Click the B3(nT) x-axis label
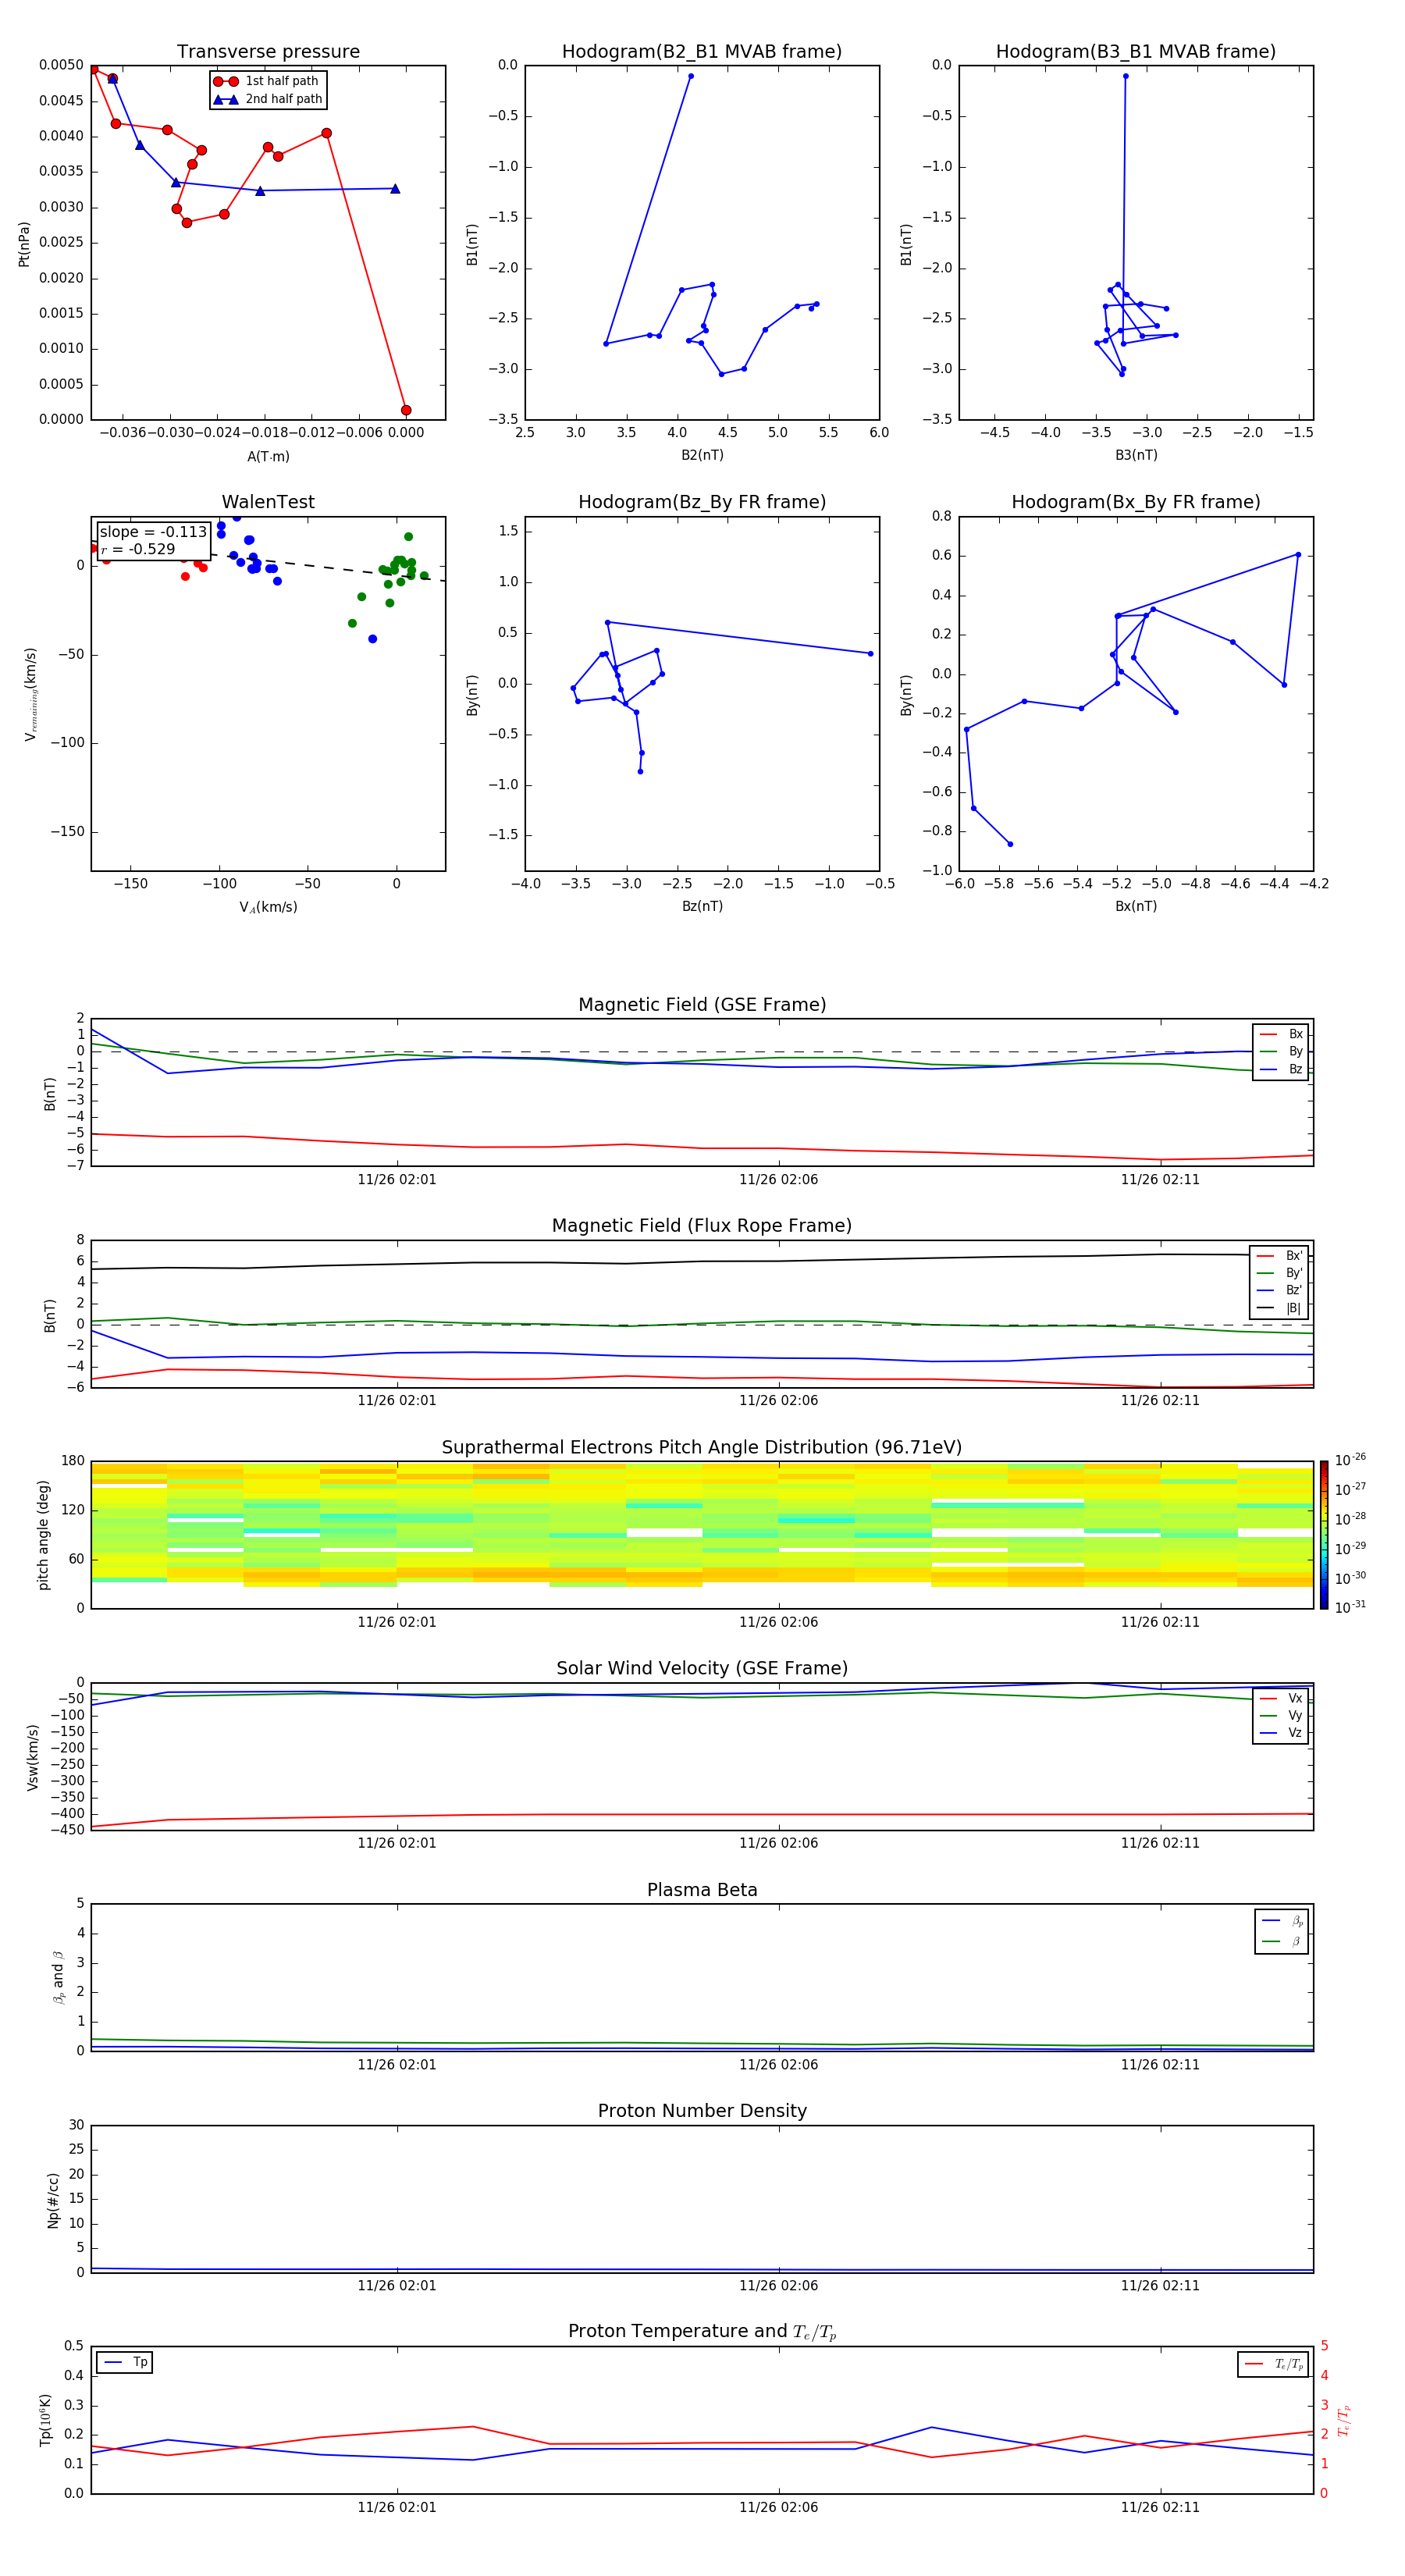Viewport: 1405px width, 2576px height. (x=1136, y=455)
